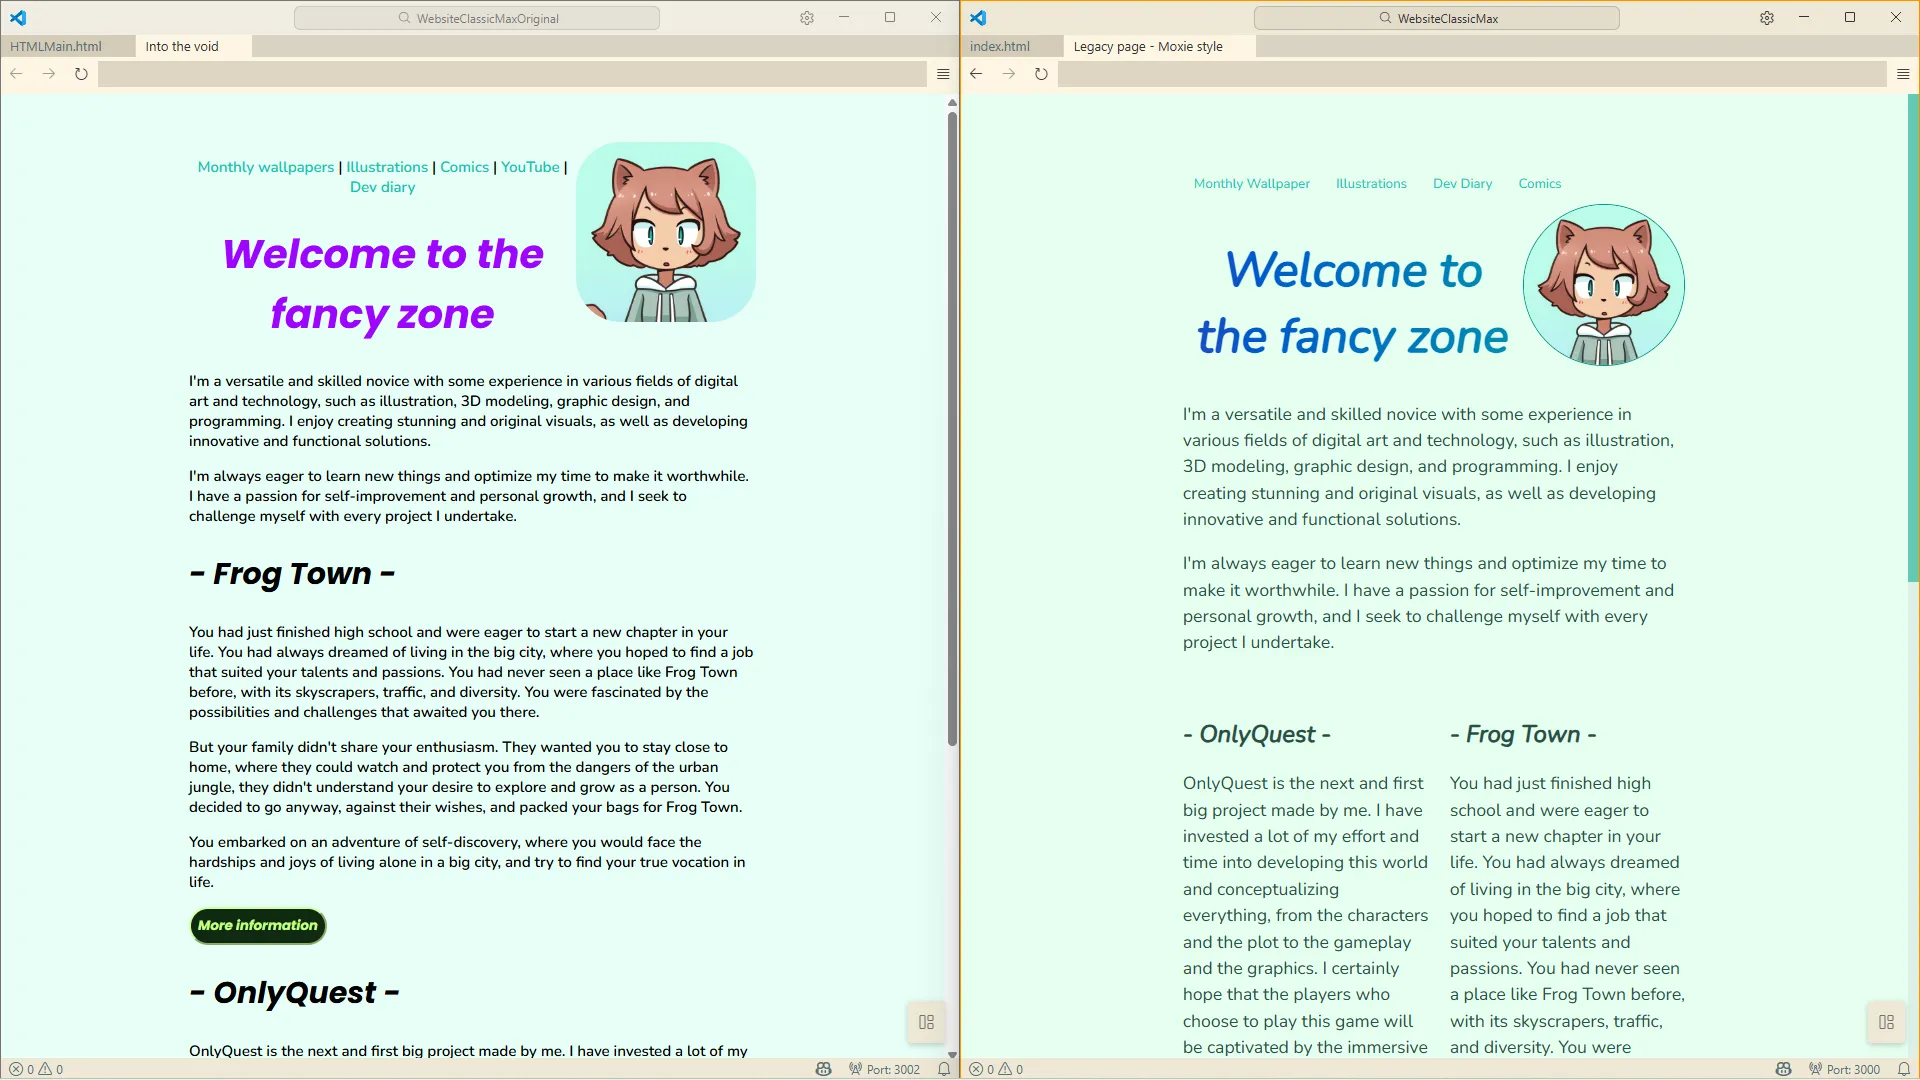Screen dimensions: 1920x1080
Task: Click left window vertical scrollbar thumb
Action: [952, 430]
